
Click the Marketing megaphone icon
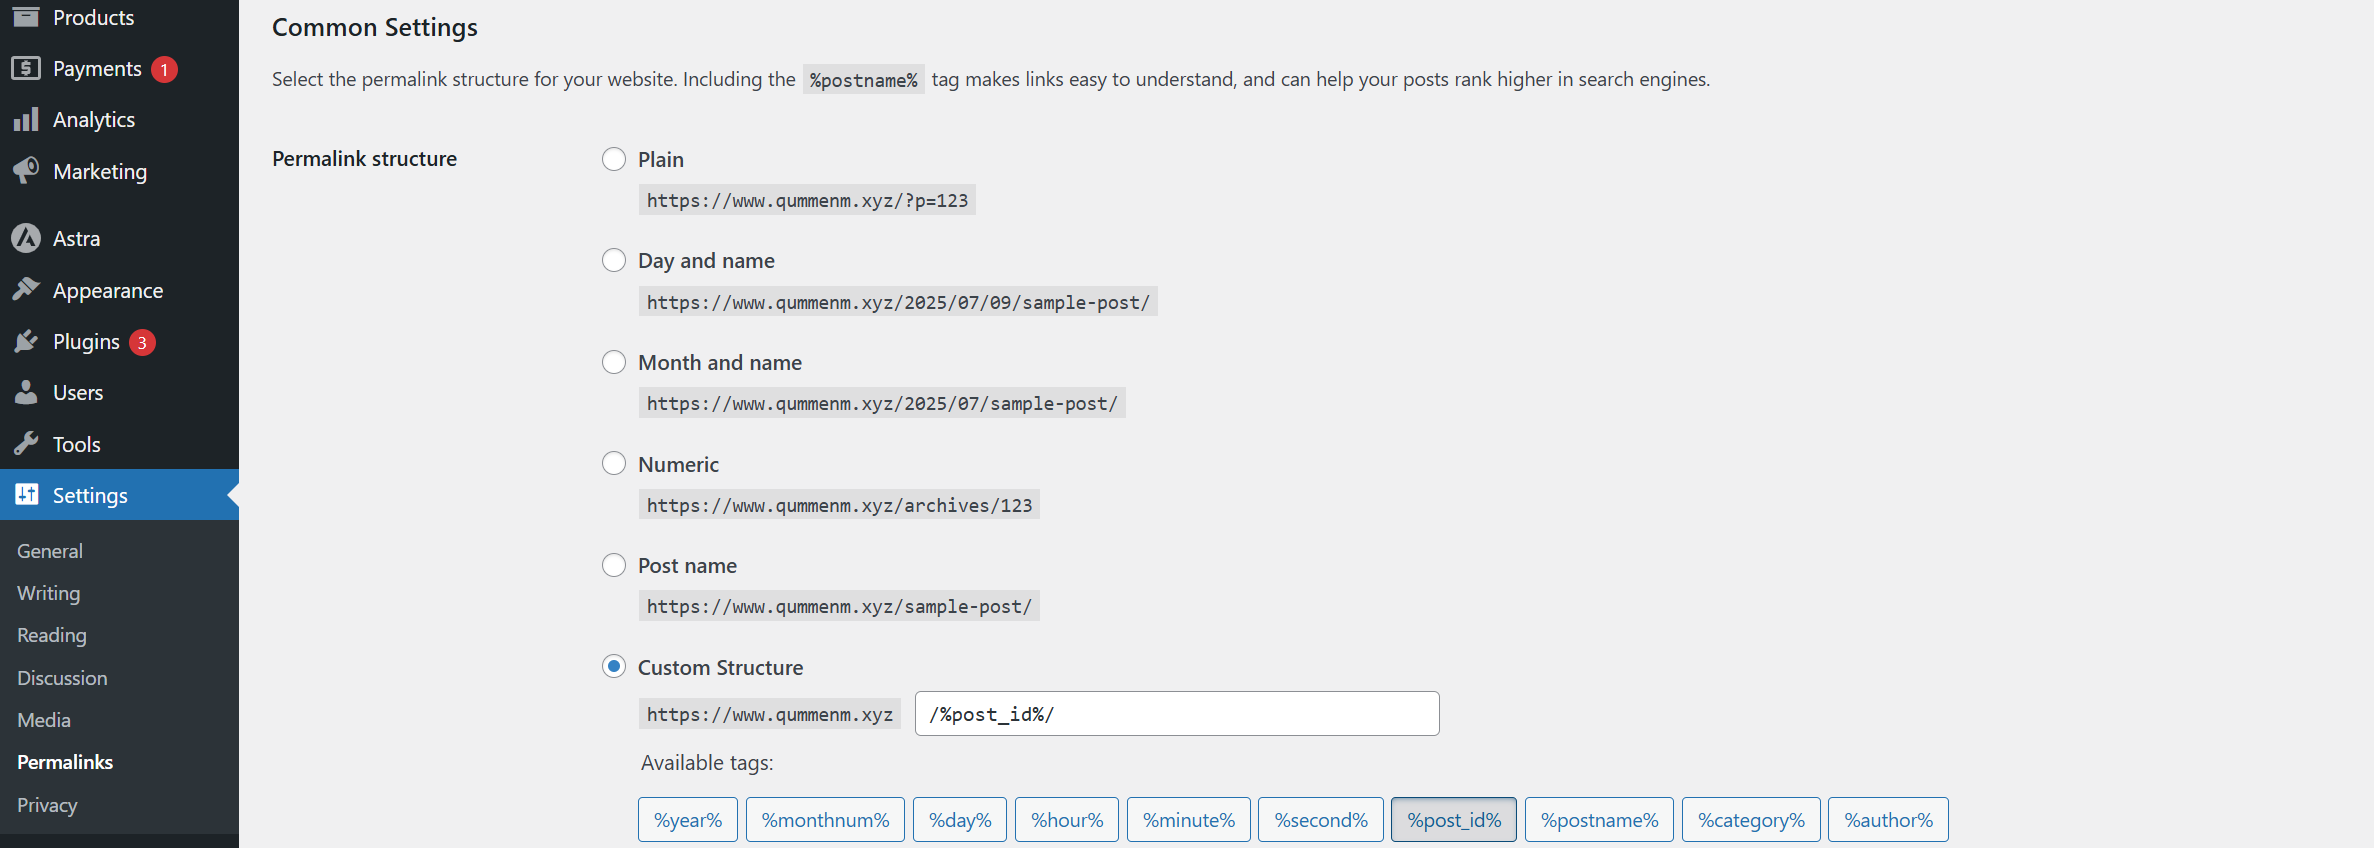(26, 171)
